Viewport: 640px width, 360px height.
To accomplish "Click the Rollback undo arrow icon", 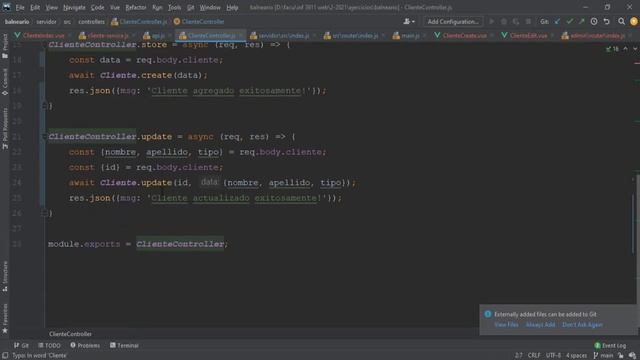I will pos(607,22).
